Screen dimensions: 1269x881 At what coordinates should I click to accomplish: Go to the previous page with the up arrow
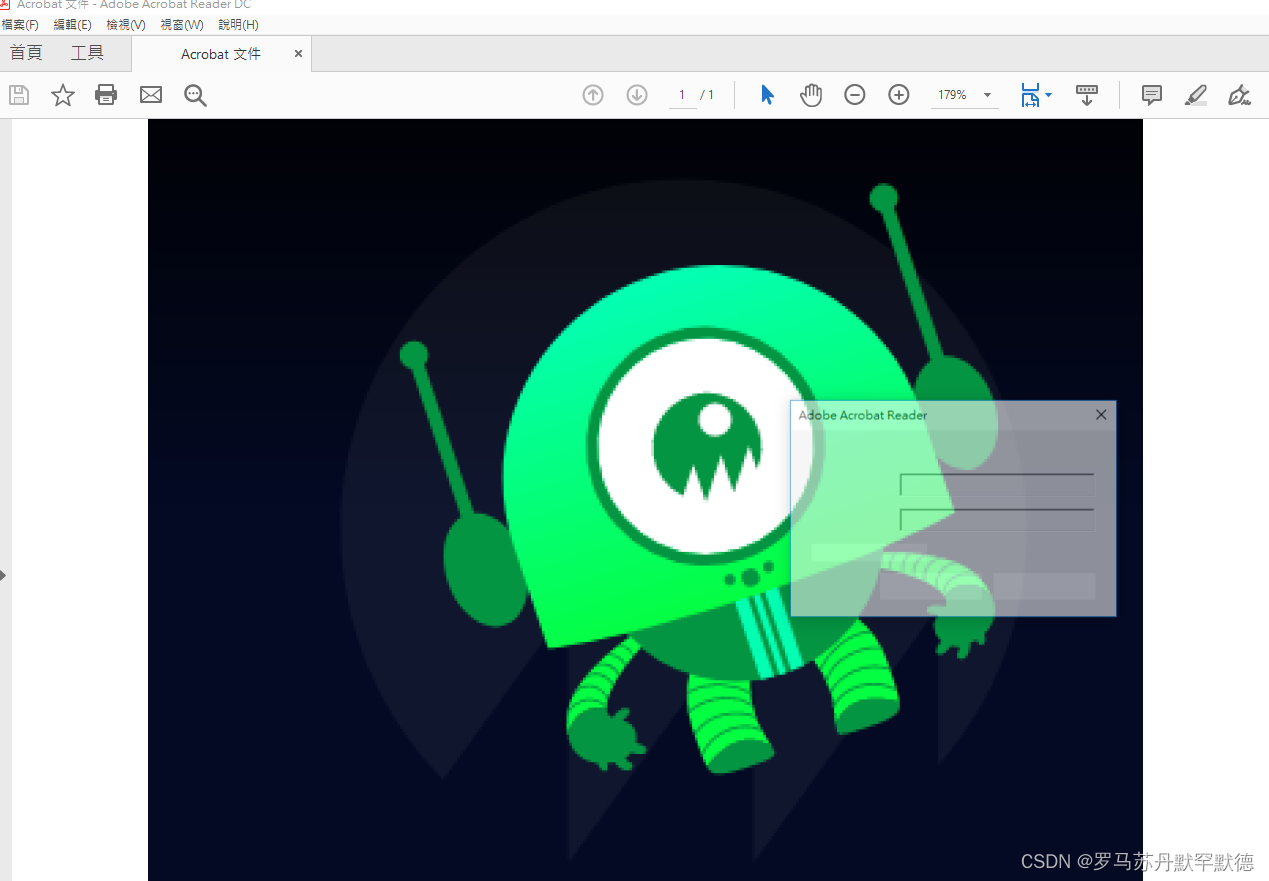tap(593, 95)
